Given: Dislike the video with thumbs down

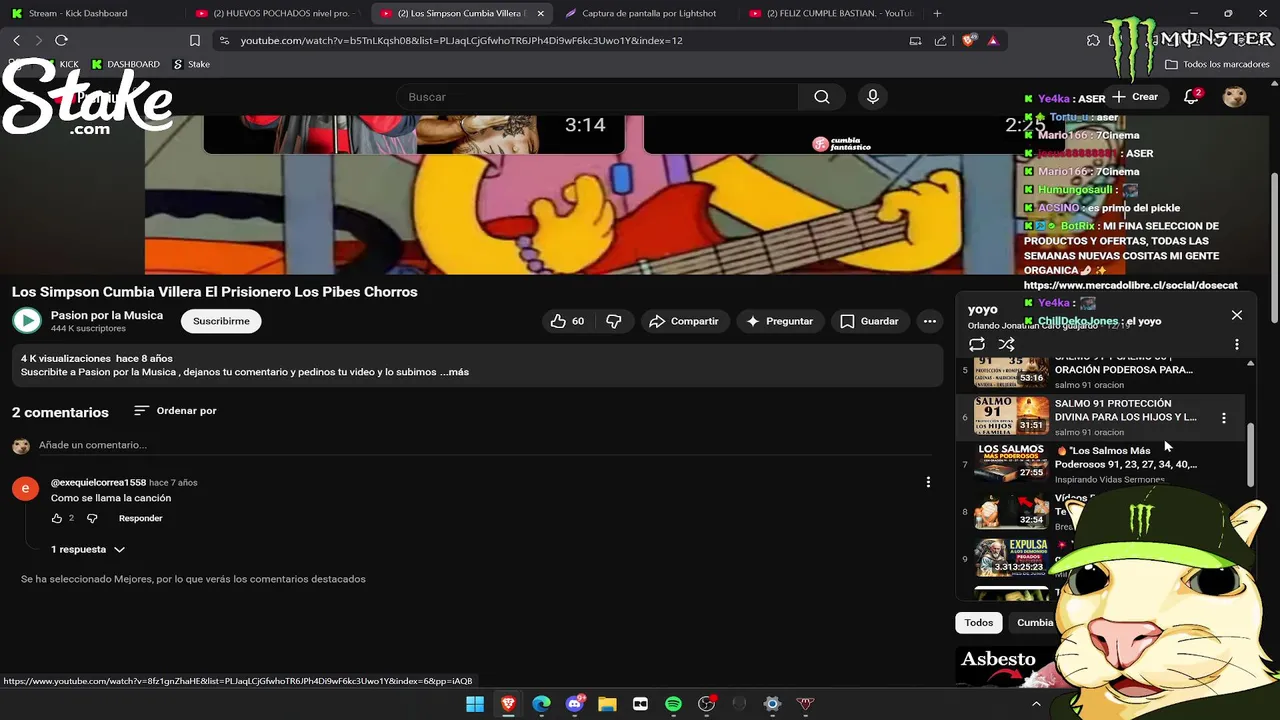Looking at the screenshot, I should [x=614, y=321].
